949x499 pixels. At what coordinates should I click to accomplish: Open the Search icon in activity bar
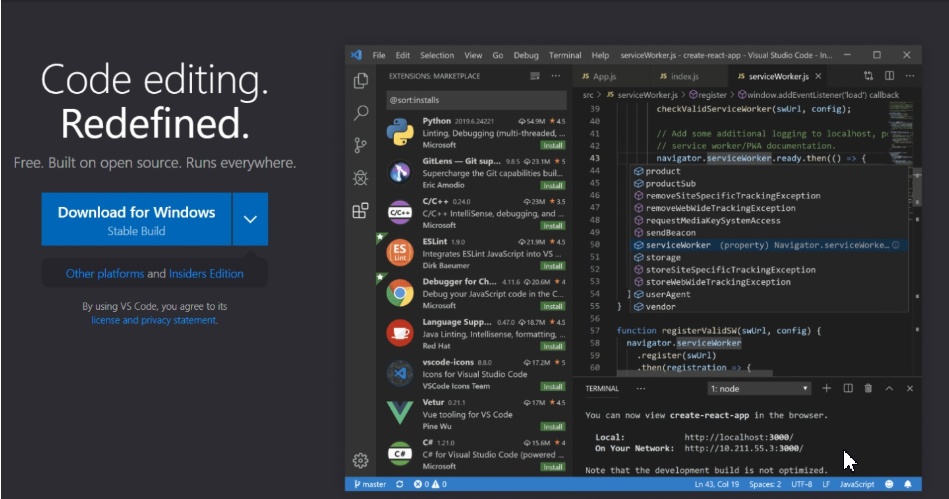(361, 113)
